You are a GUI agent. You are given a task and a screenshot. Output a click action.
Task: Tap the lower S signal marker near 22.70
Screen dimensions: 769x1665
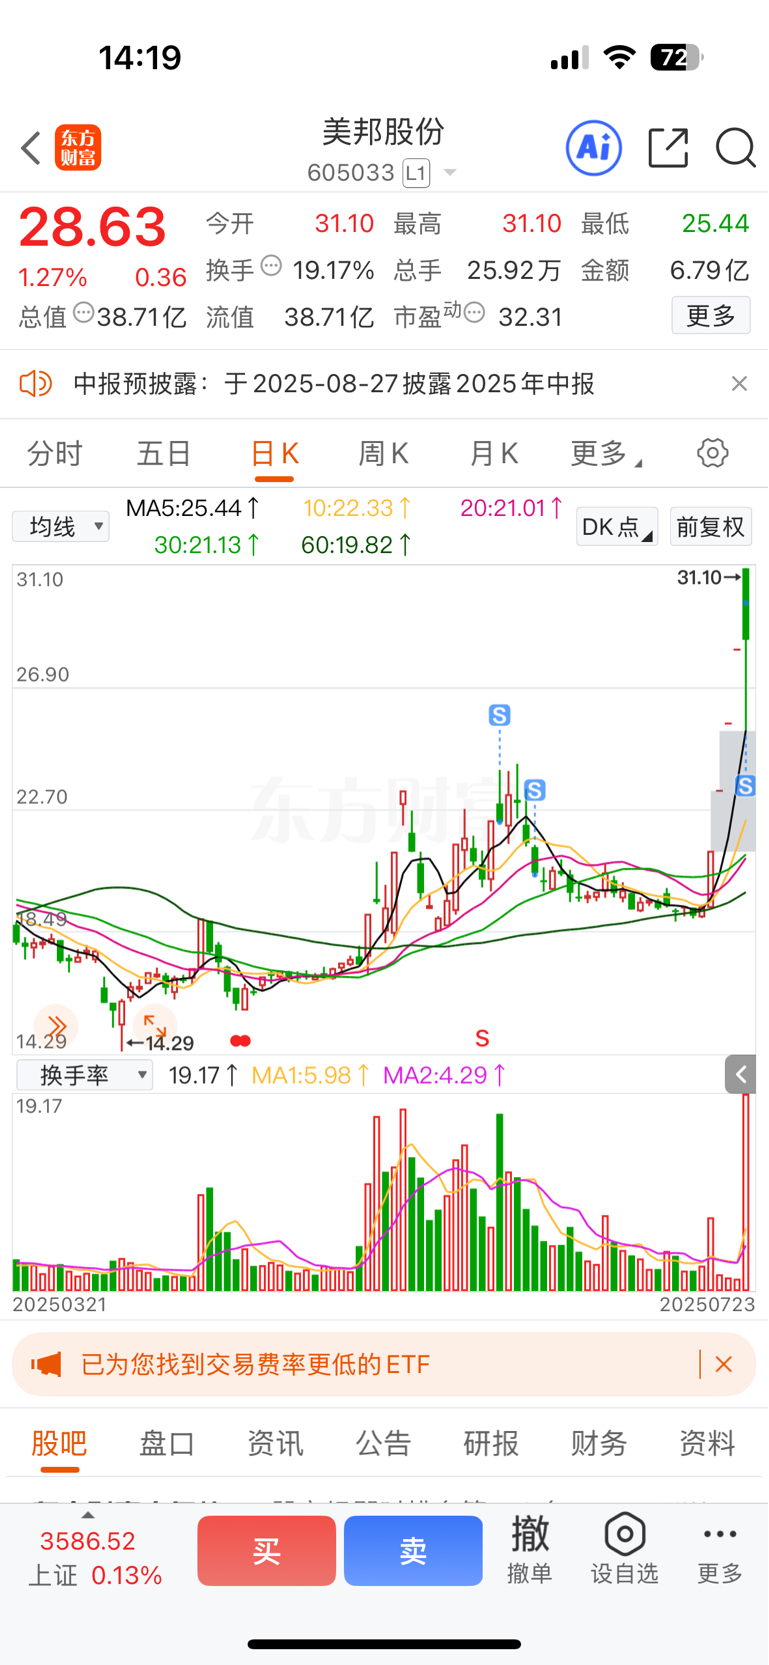coord(534,791)
